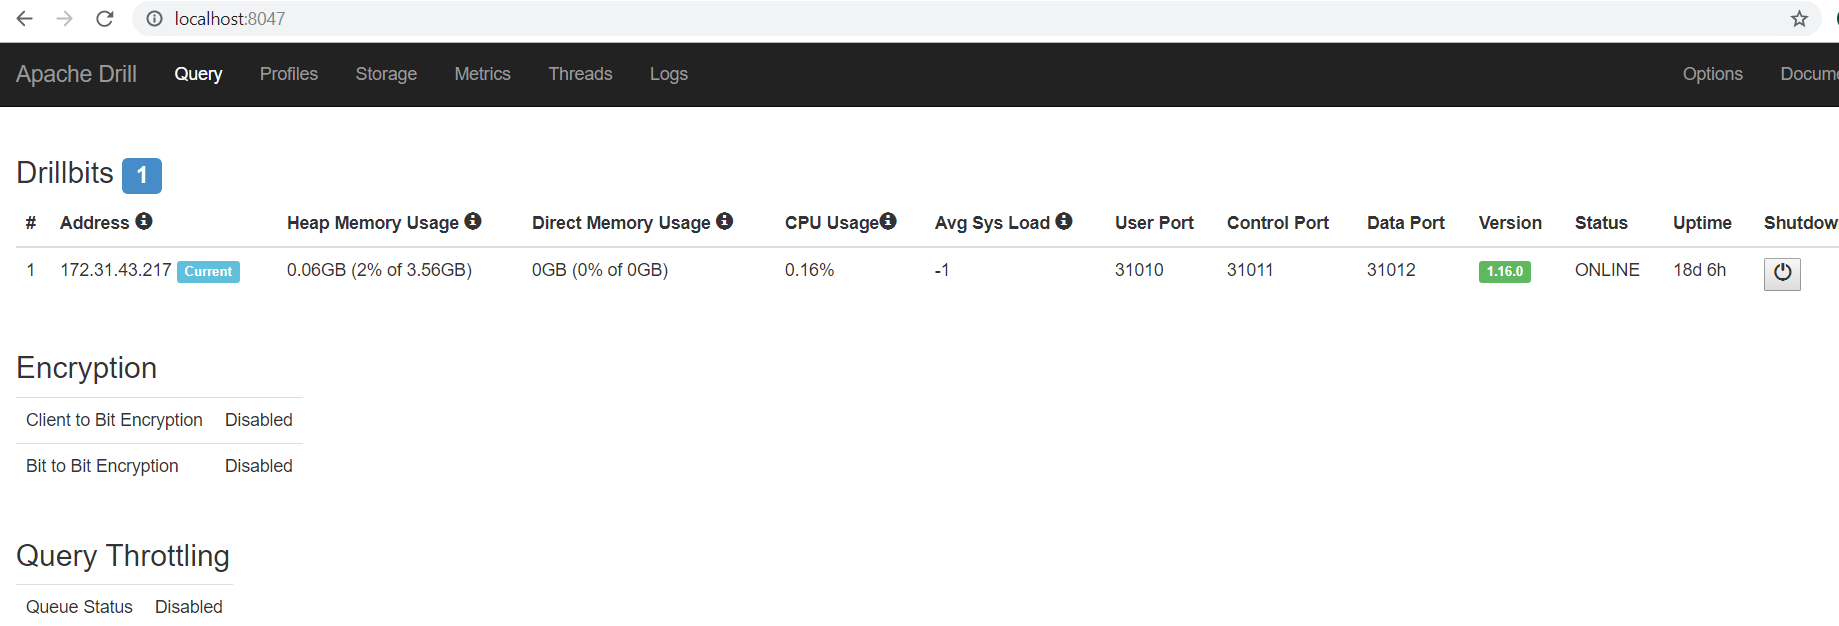The width and height of the screenshot is (1839, 626).
Task: Click the Avg Sys Load info icon
Action: coord(1064,221)
